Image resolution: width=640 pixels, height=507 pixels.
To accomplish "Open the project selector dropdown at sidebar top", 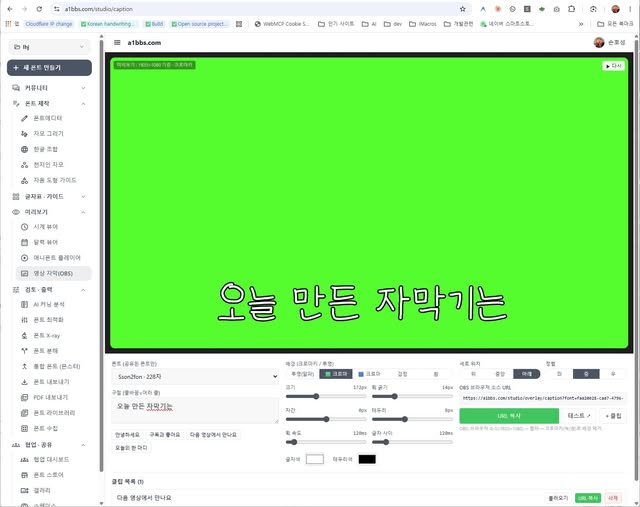I will coord(49,47).
